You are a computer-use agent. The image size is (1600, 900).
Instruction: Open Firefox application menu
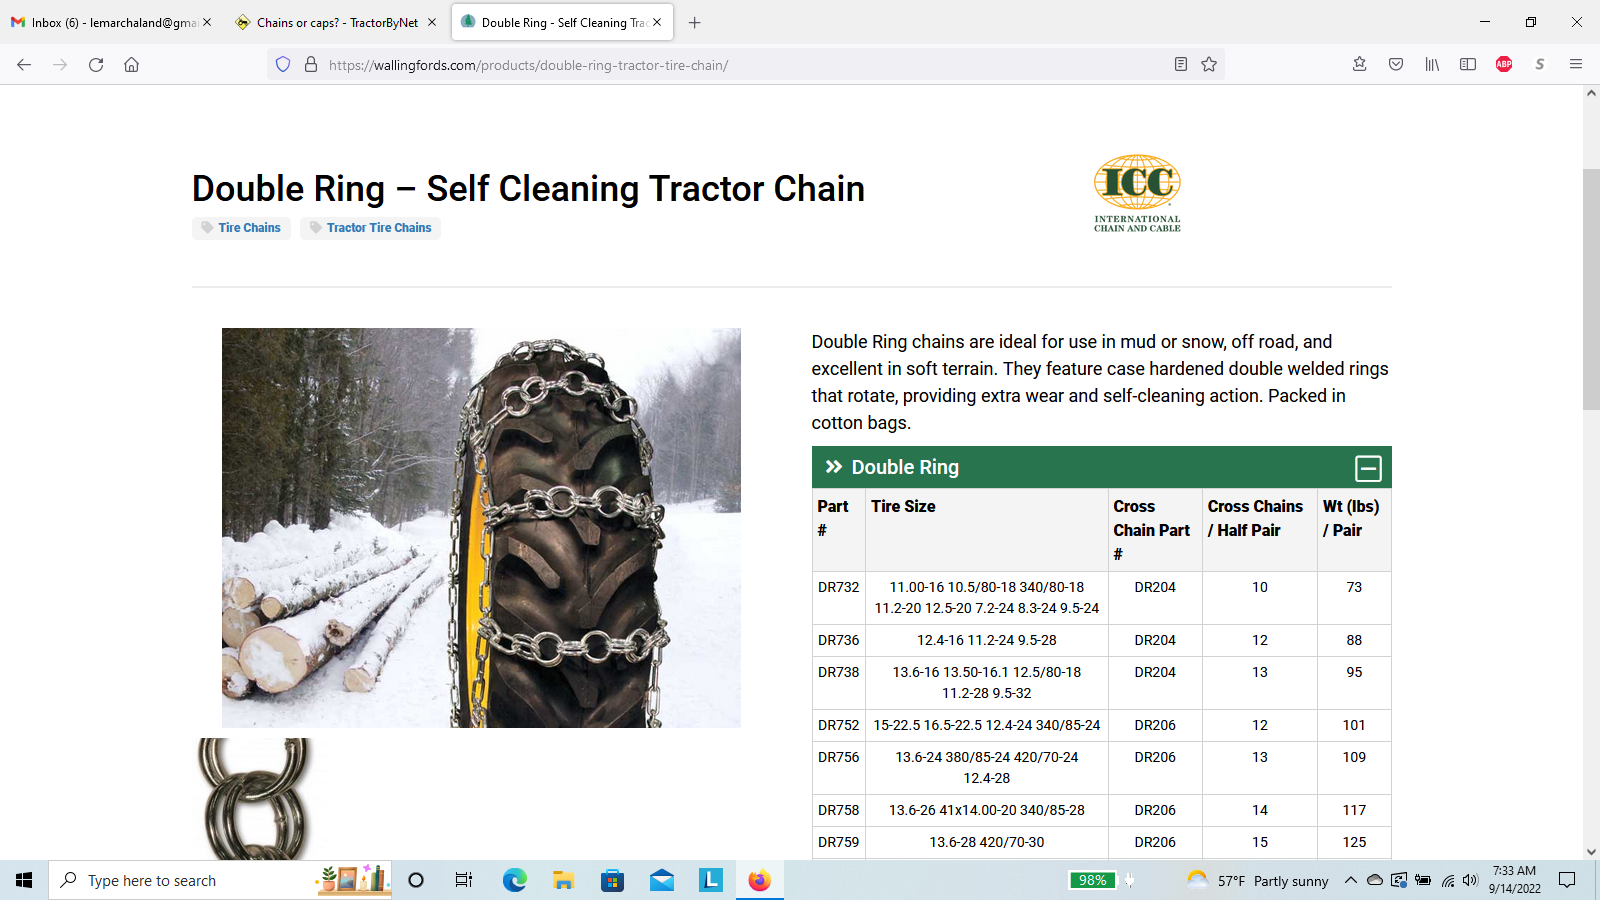tap(1576, 65)
